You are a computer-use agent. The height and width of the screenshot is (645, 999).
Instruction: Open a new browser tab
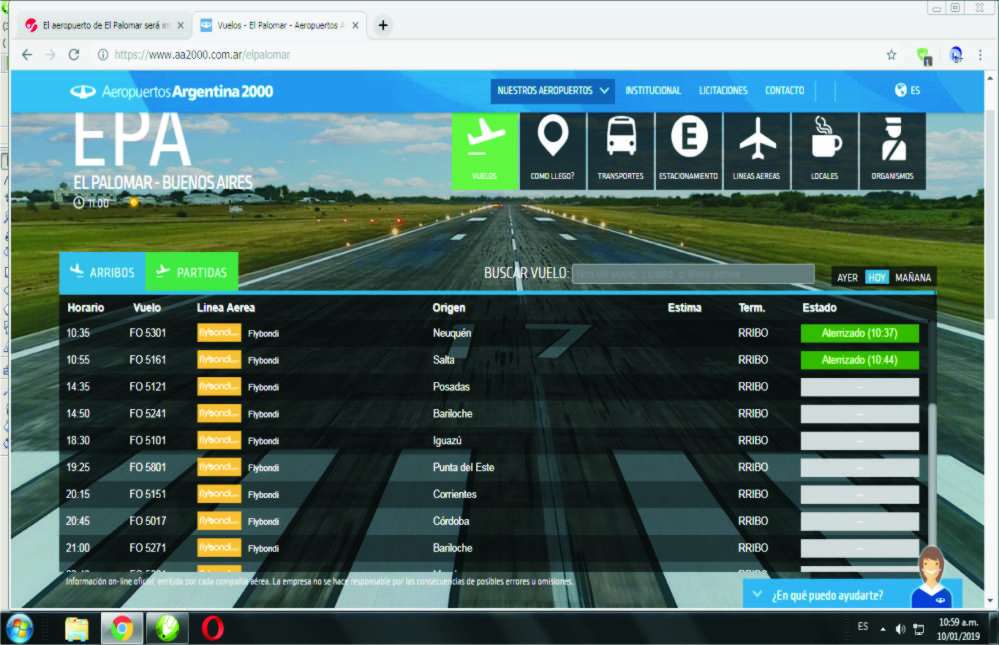(383, 25)
